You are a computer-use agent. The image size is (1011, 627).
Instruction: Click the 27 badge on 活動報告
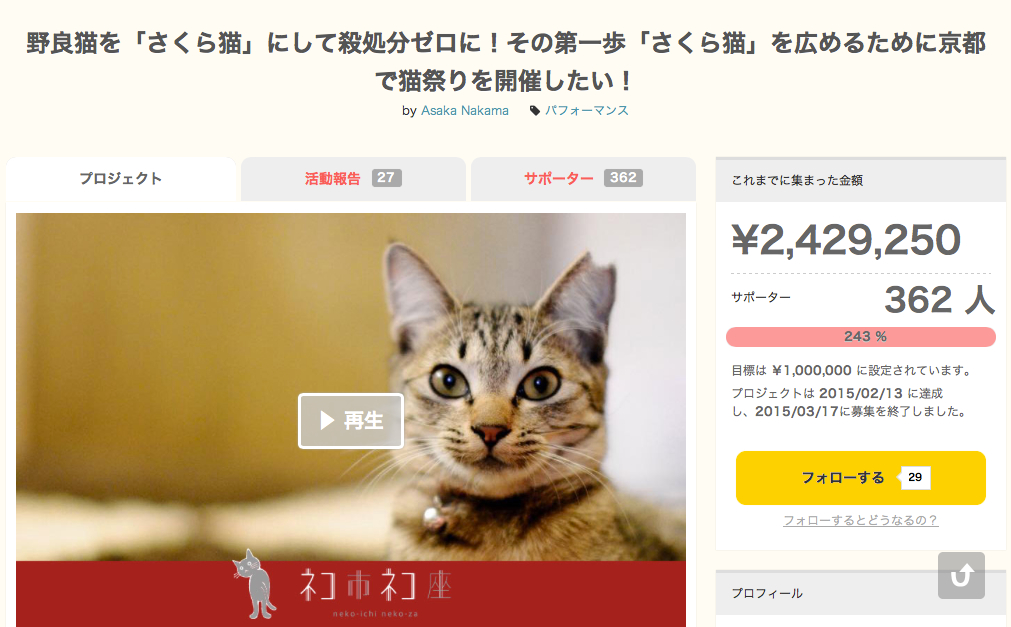coord(386,178)
